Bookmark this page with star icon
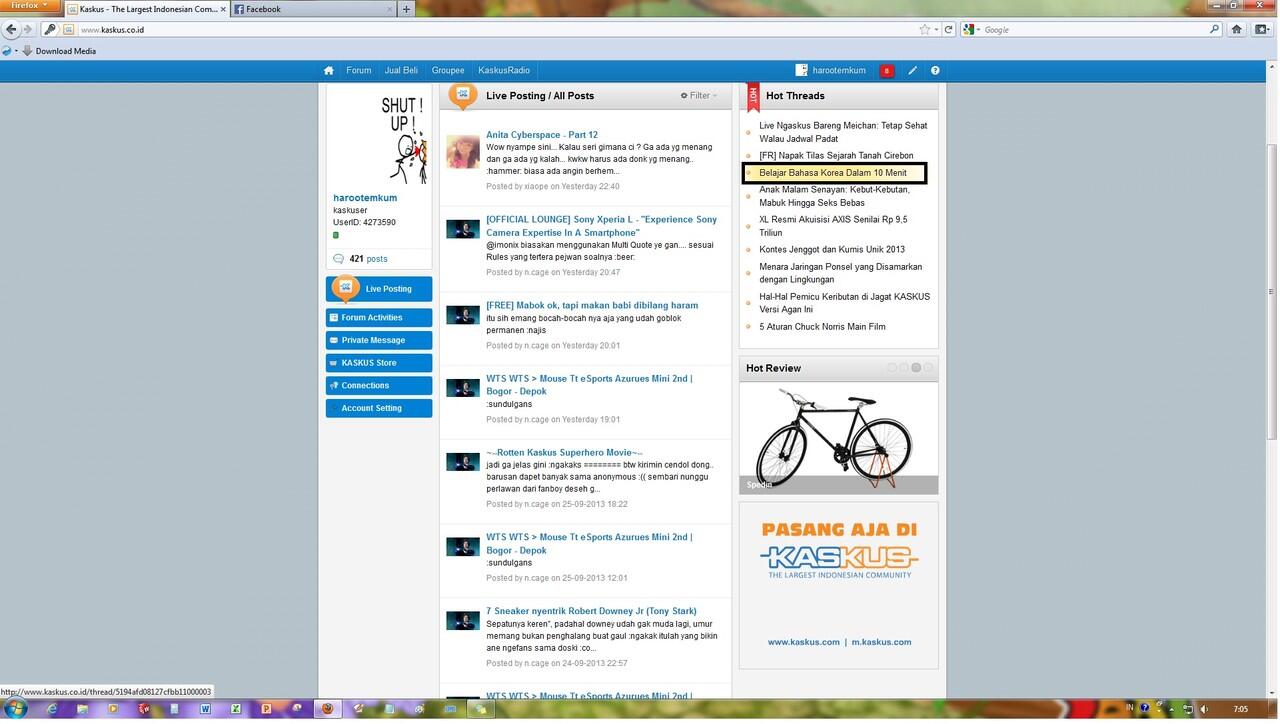The width and height of the screenshot is (1280, 724). click(x=925, y=30)
